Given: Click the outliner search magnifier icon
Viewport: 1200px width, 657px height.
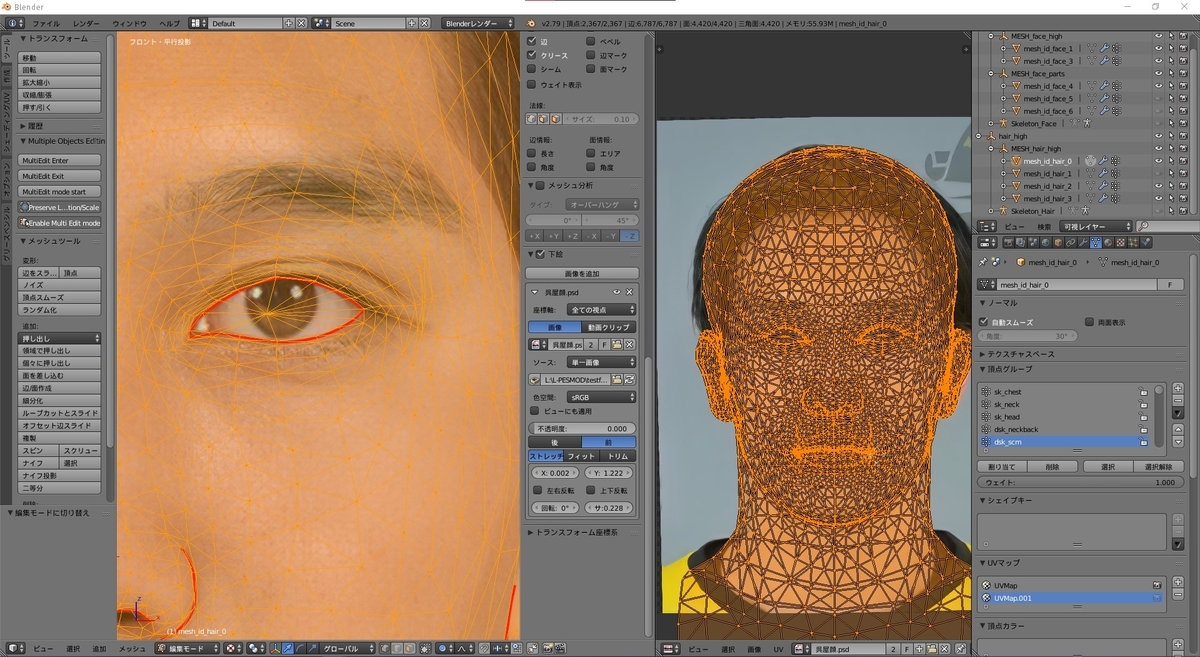Looking at the screenshot, I should point(1143,227).
